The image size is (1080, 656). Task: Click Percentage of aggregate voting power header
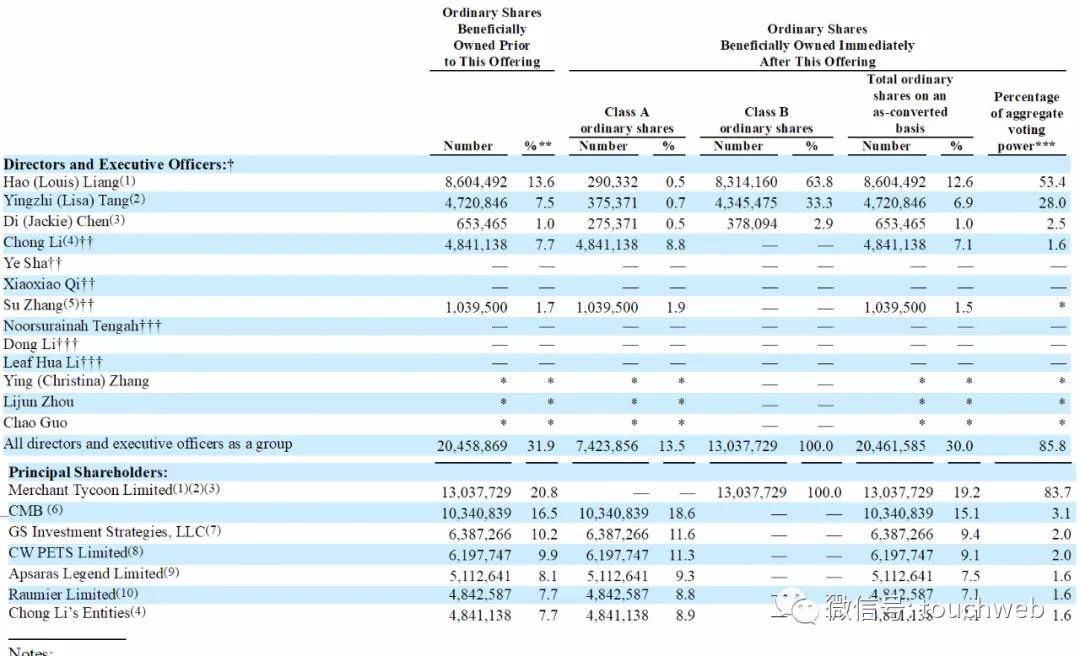1027,121
